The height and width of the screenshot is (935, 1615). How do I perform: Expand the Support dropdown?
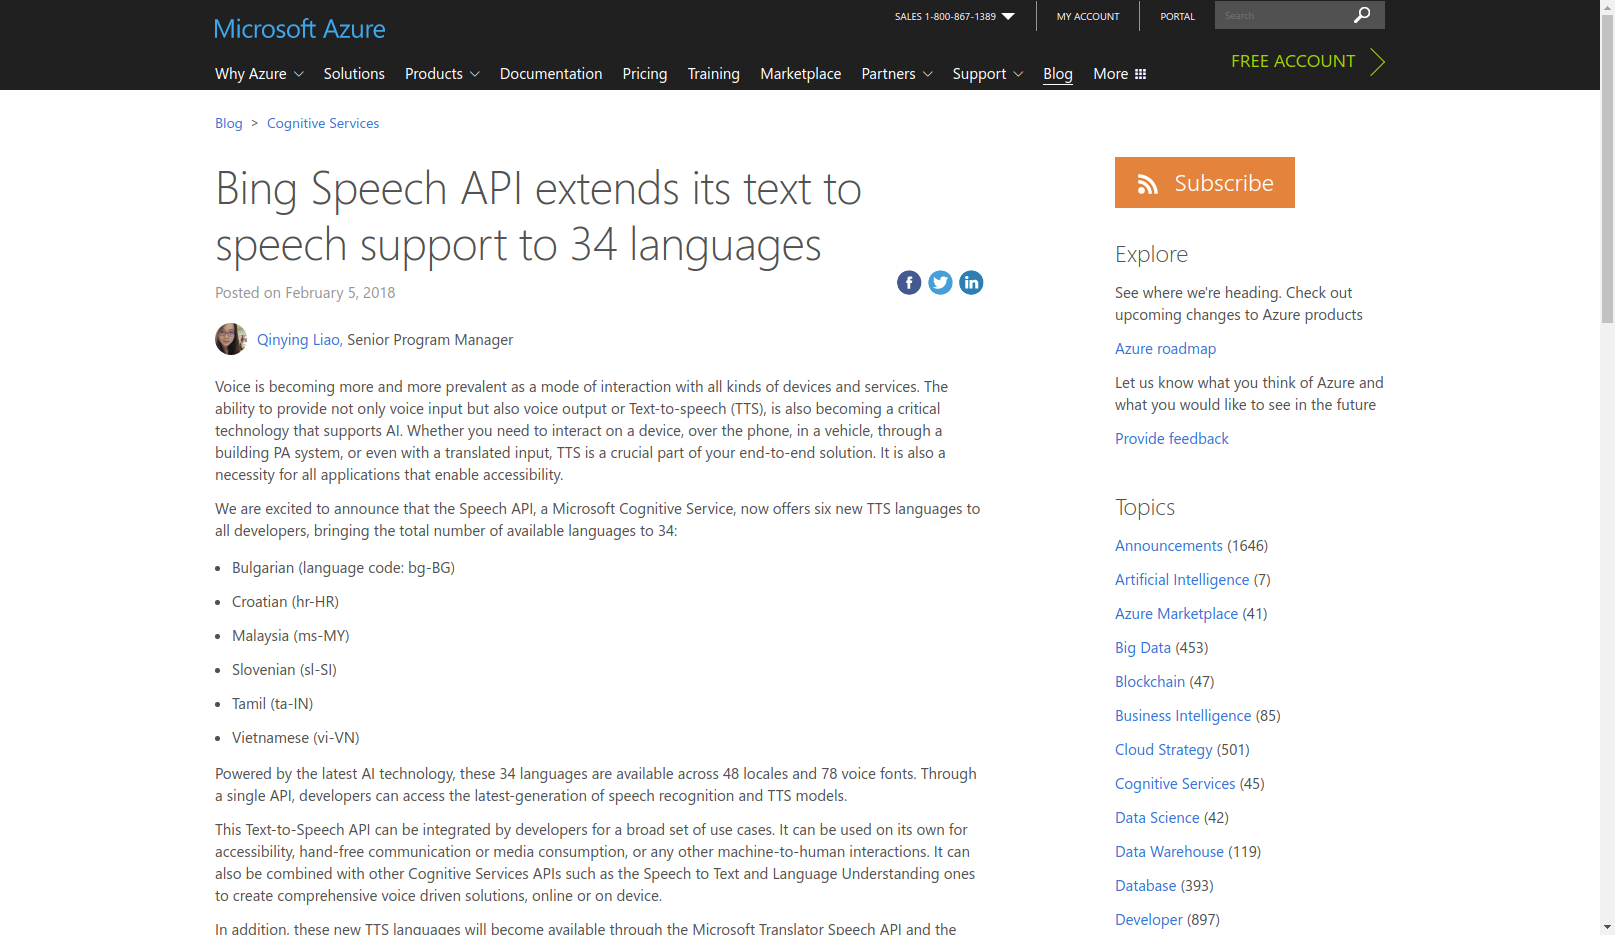(987, 74)
